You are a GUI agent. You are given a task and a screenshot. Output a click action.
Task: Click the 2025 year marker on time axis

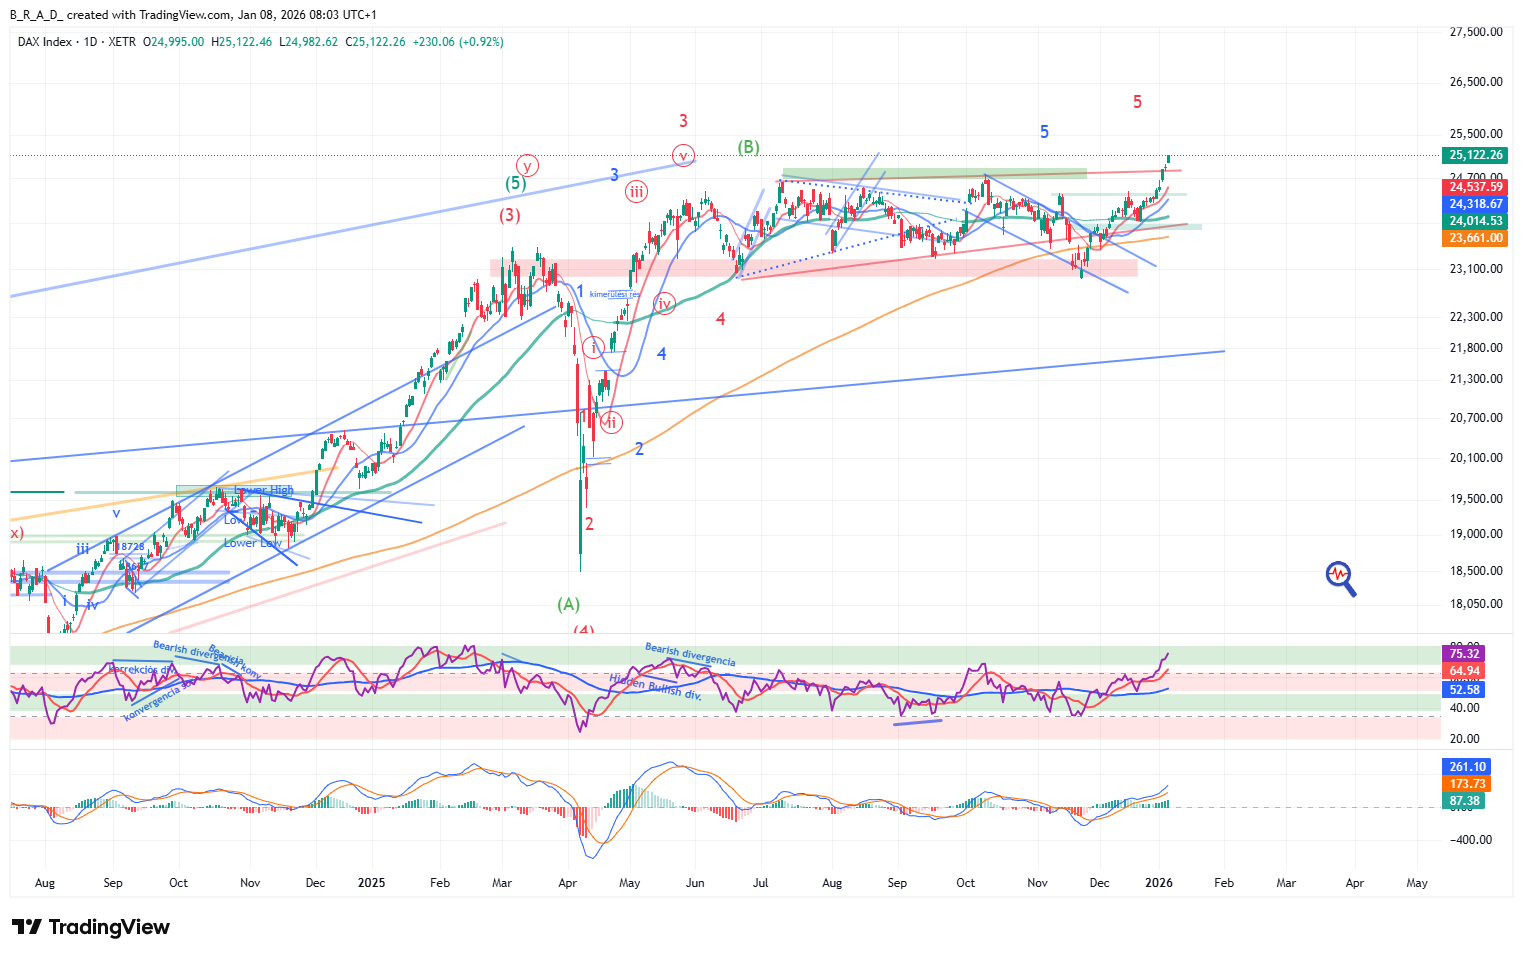pyautogui.click(x=371, y=883)
